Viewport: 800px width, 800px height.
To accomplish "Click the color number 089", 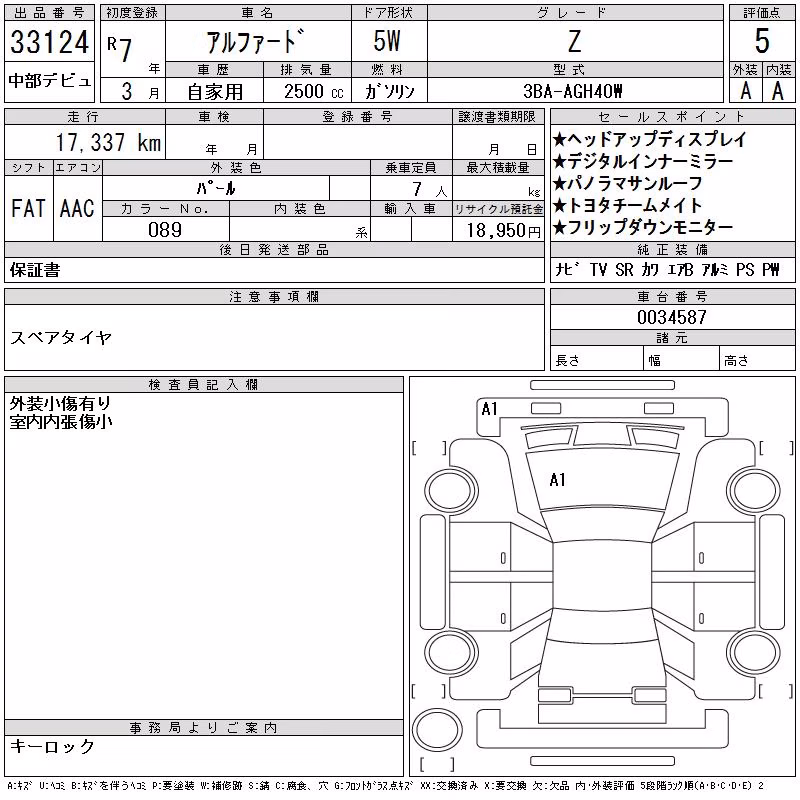I will coord(165,230).
